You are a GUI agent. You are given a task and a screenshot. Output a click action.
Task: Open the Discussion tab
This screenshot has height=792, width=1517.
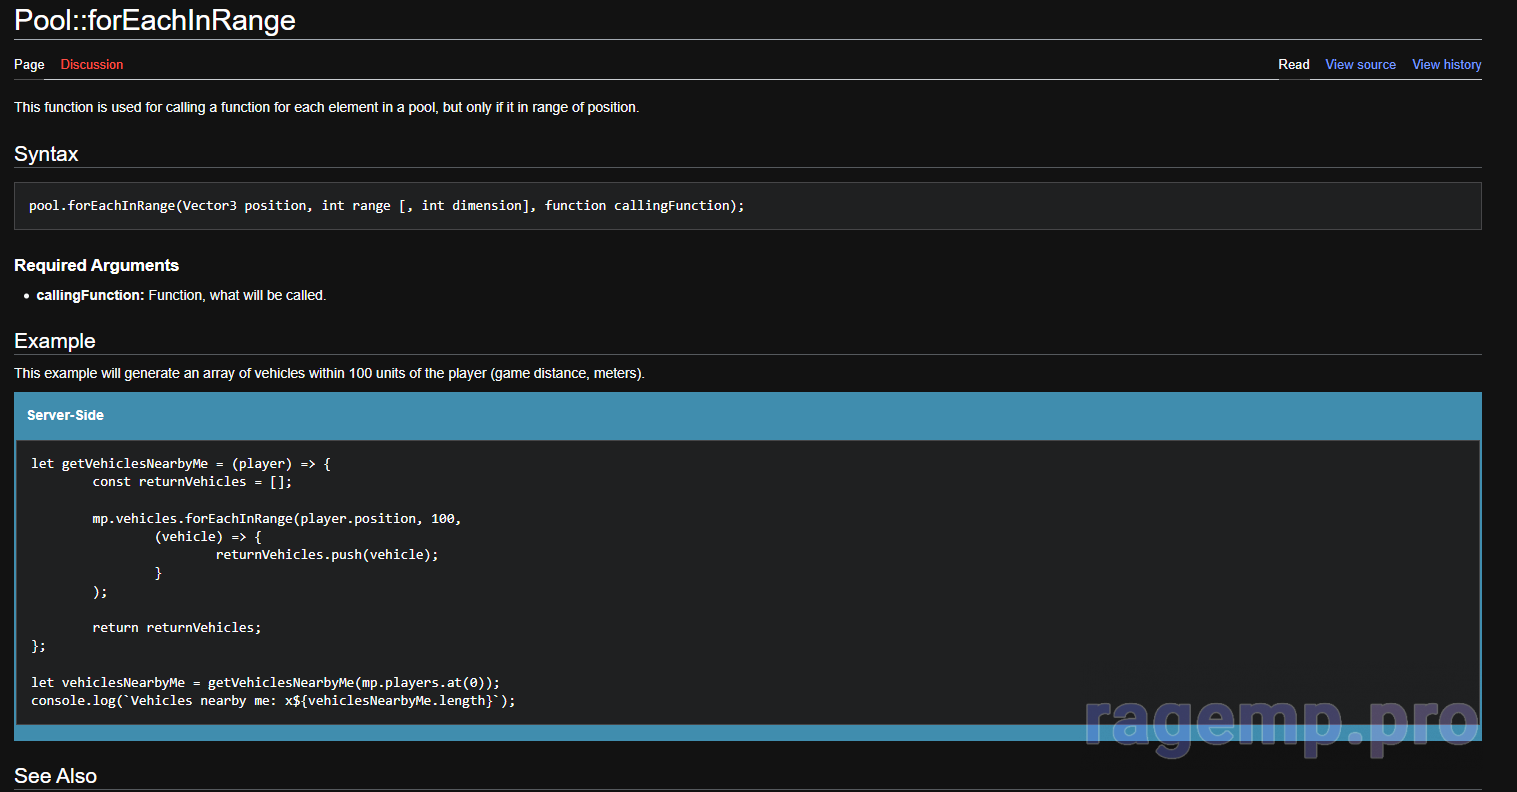coord(92,65)
